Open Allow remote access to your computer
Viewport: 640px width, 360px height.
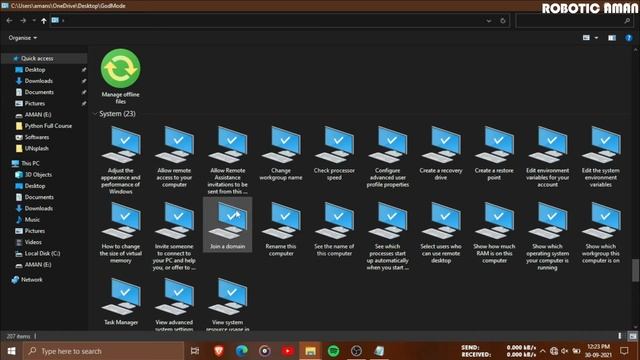(174, 157)
